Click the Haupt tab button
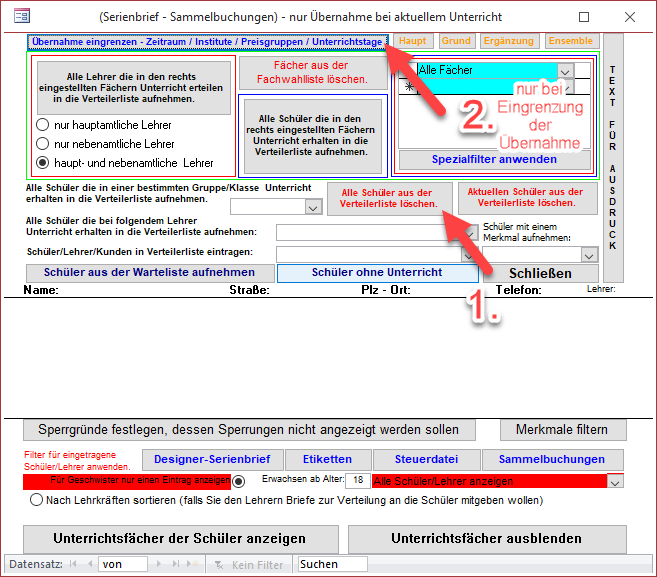657x577 pixels. pos(413,41)
